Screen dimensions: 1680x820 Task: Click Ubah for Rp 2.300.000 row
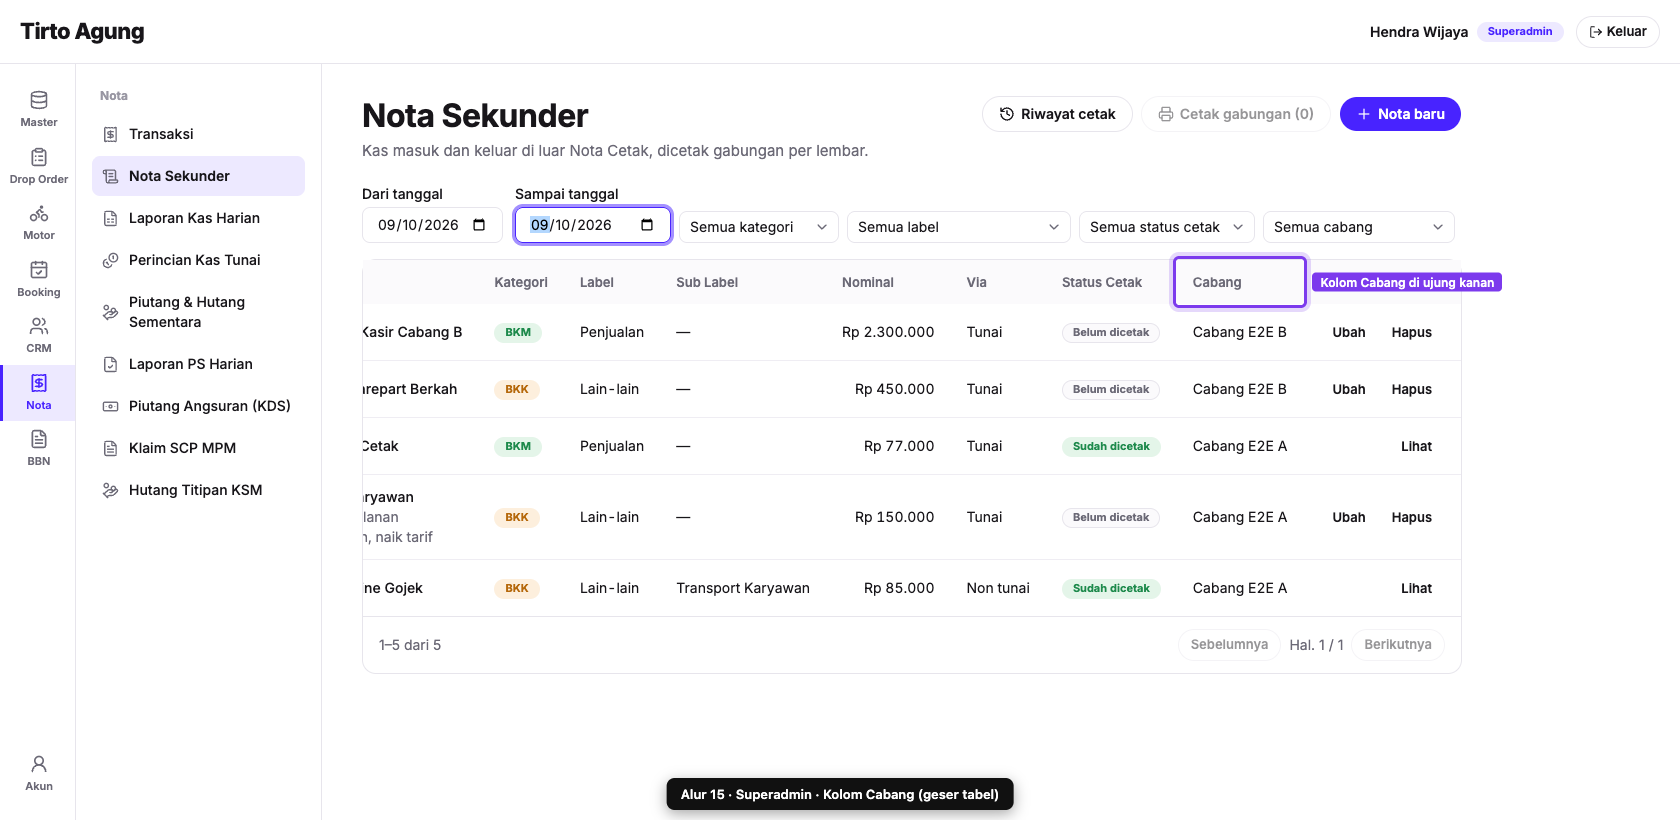coord(1349,332)
